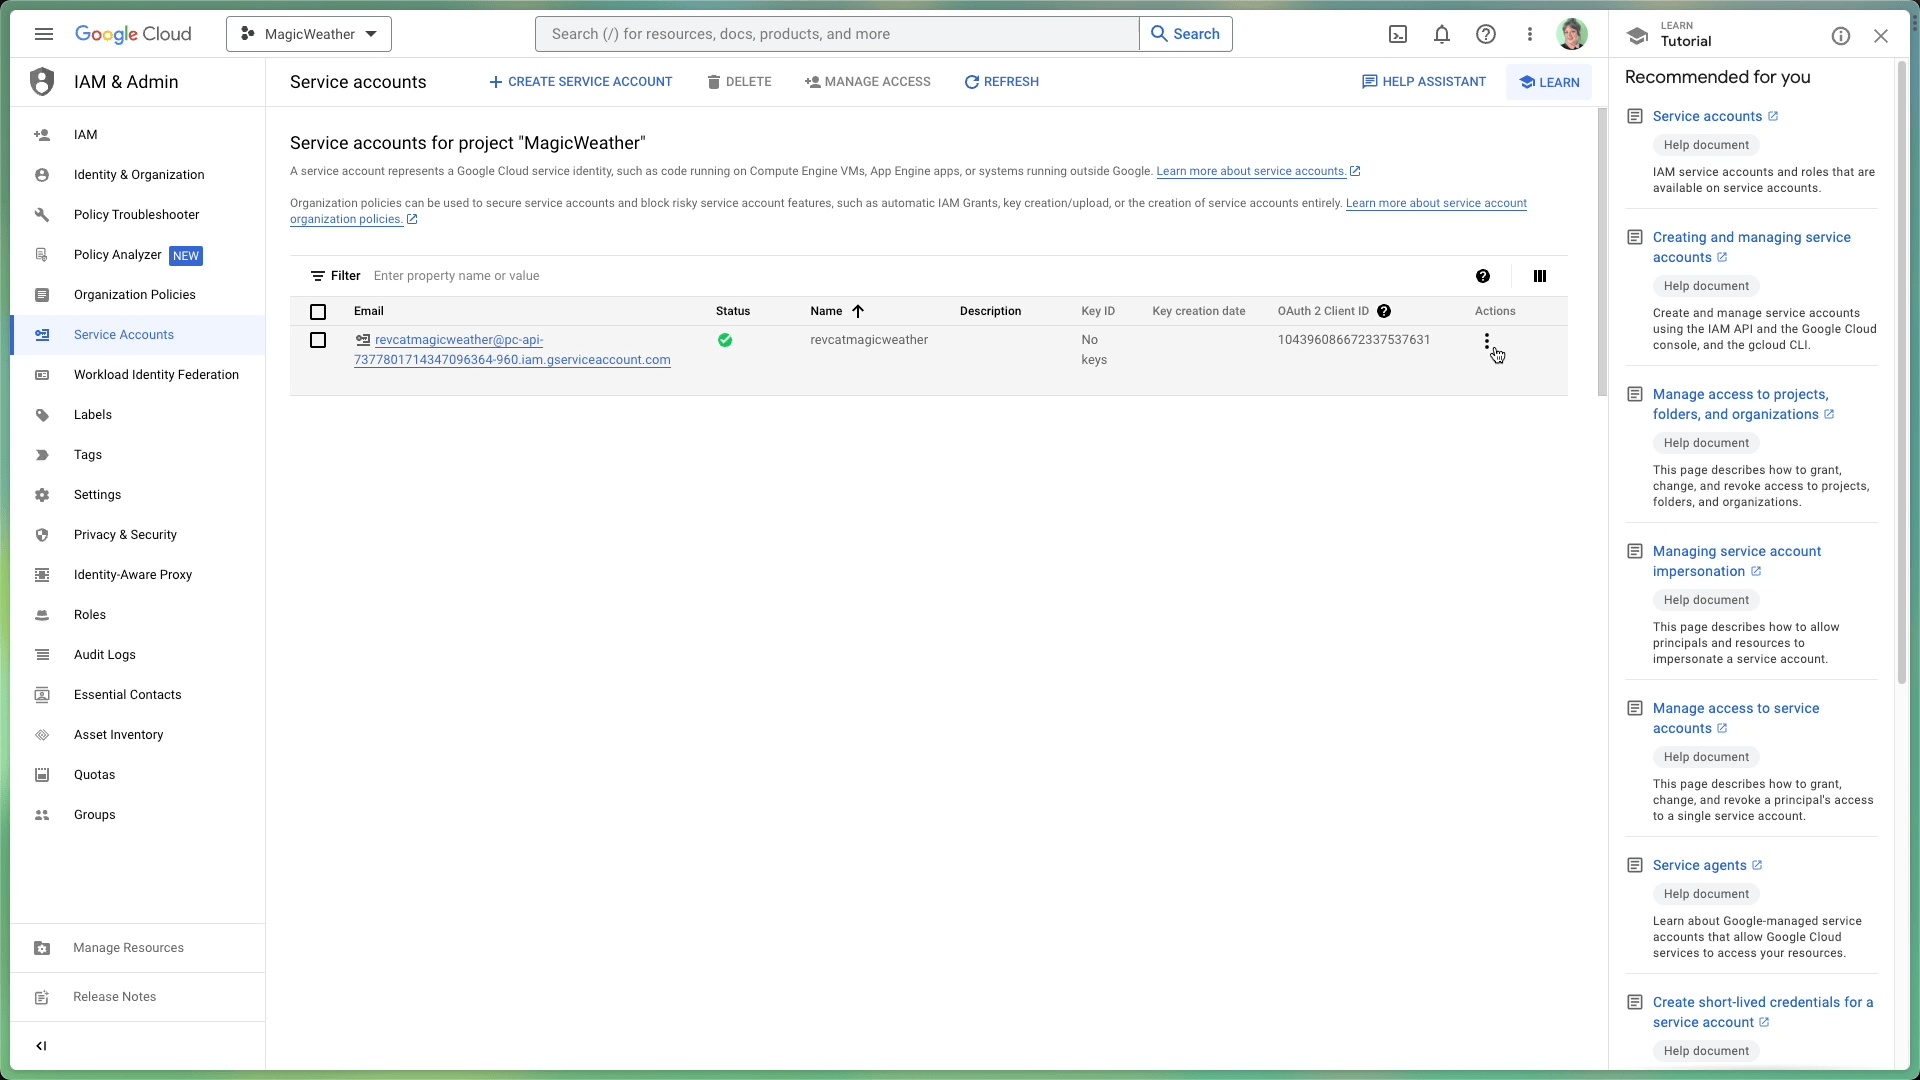Click the OAuth 2 Client ID help icon

click(1383, 310)
